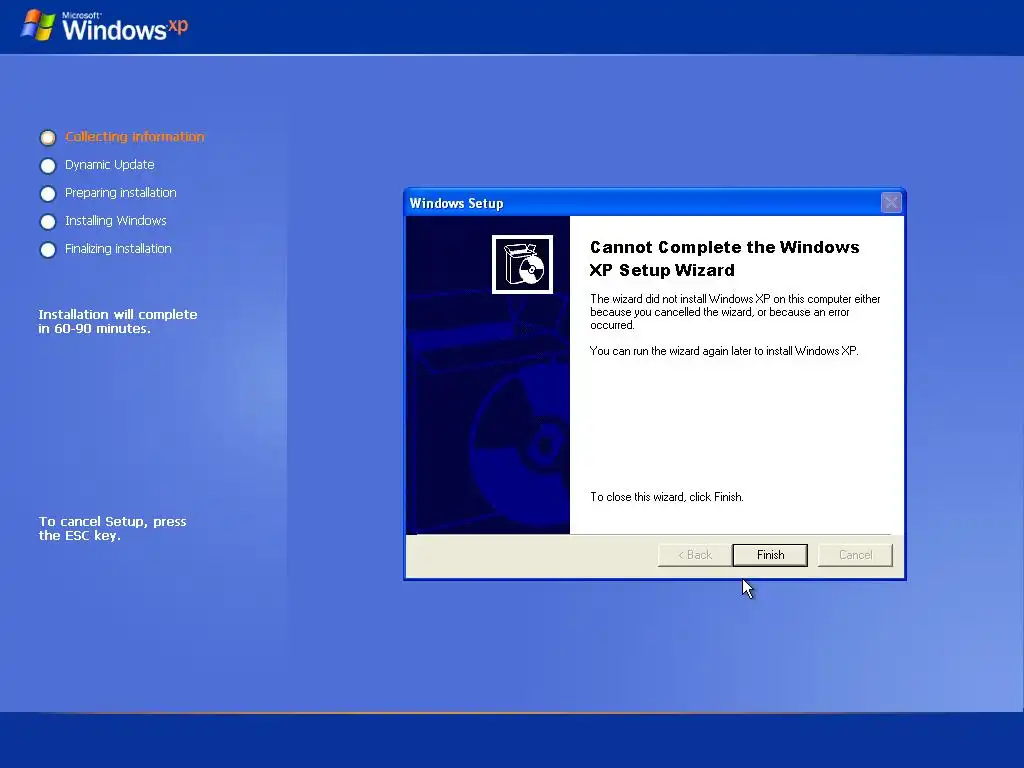
Task: Click 'Installation will complete in 60-90 minutes' text
Action: (118, 321)
